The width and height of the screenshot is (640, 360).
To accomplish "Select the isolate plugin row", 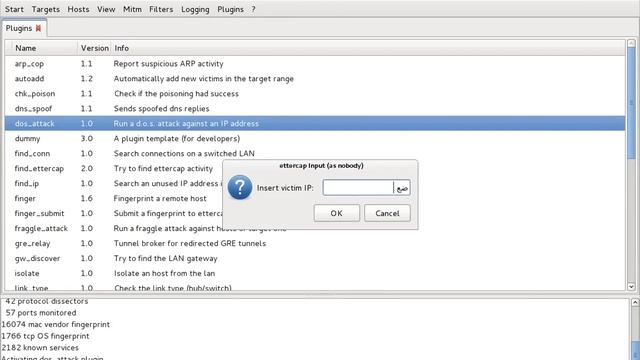I will pos(315,273).
